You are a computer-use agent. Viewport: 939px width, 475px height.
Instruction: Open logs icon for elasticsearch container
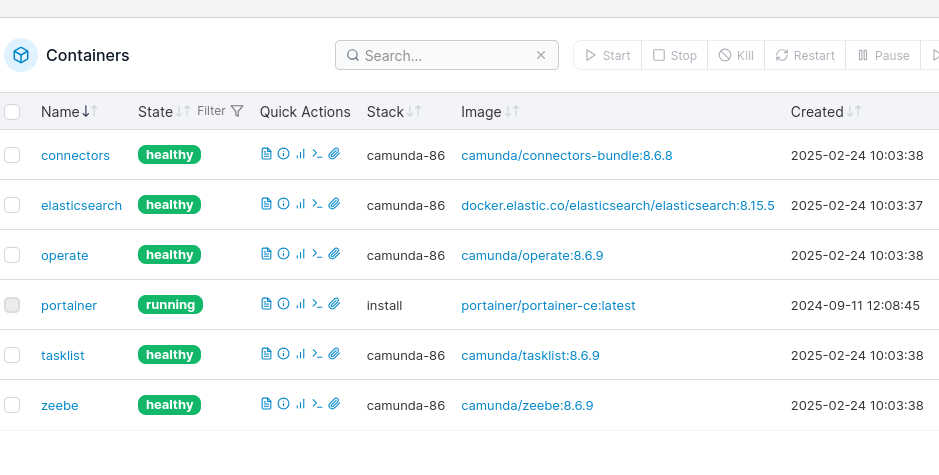[266, 204]
